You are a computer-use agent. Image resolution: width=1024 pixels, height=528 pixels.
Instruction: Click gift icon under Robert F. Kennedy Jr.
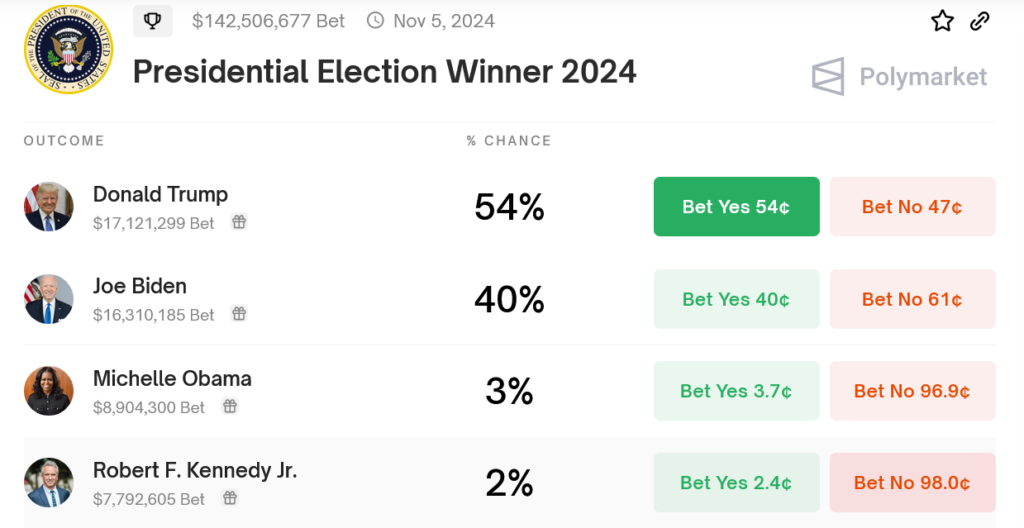tap(230, 498)
